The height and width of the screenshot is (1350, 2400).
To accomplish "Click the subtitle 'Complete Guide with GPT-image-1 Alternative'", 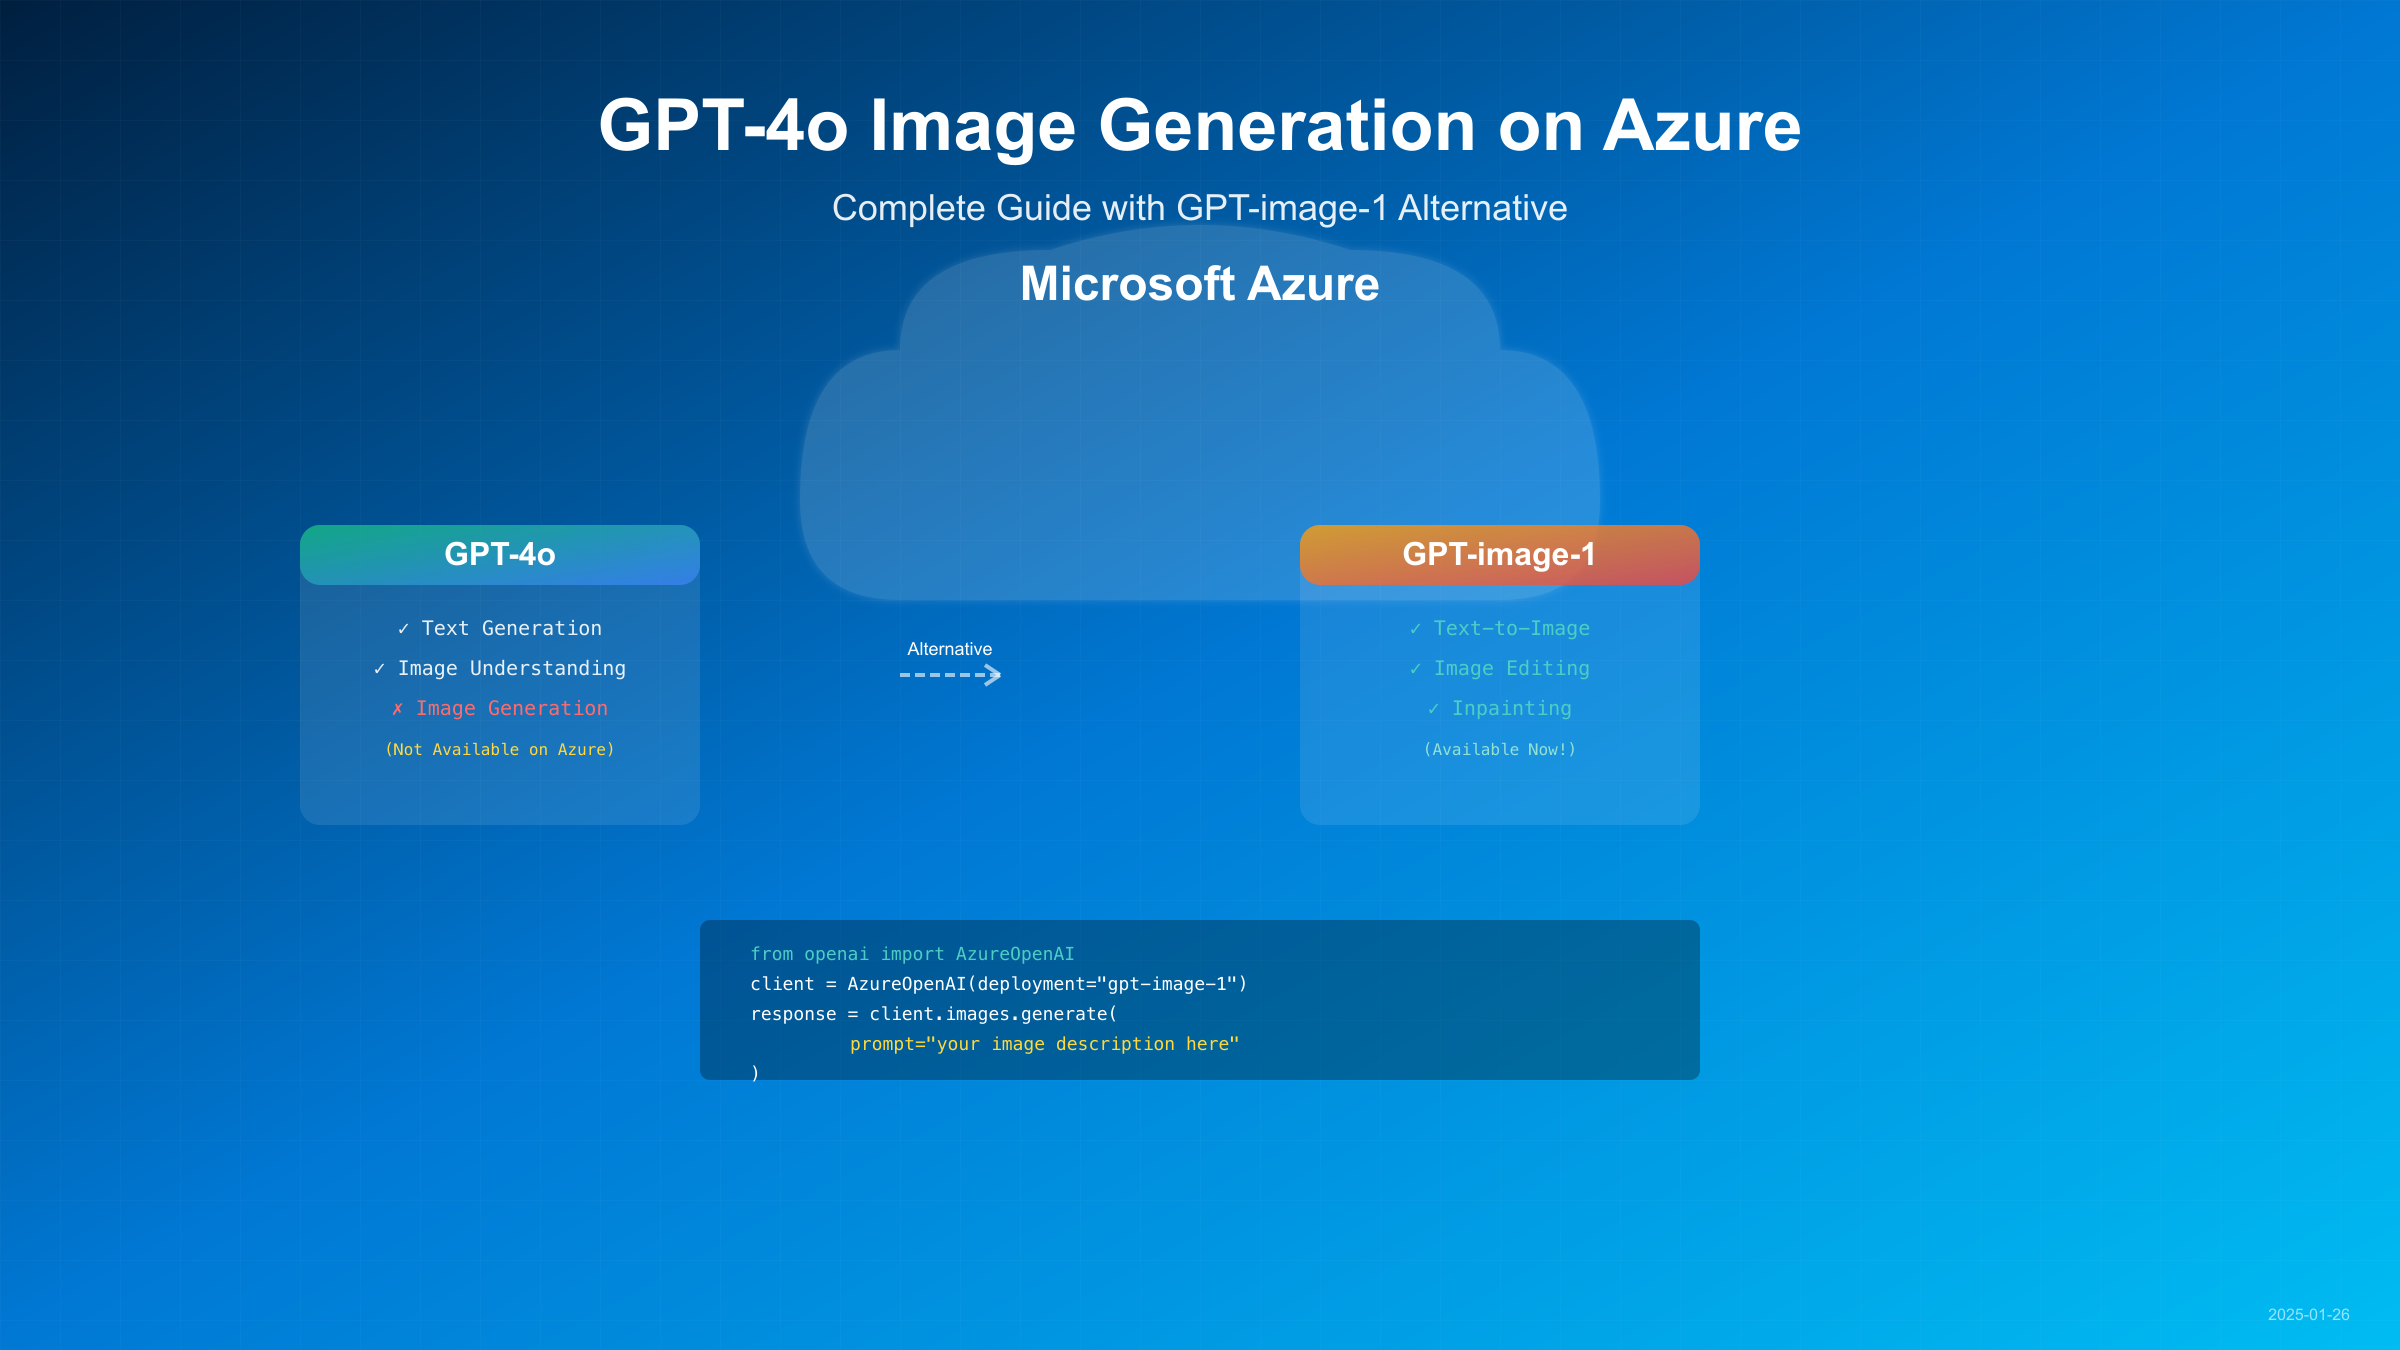I will [x=1200, y=208].
